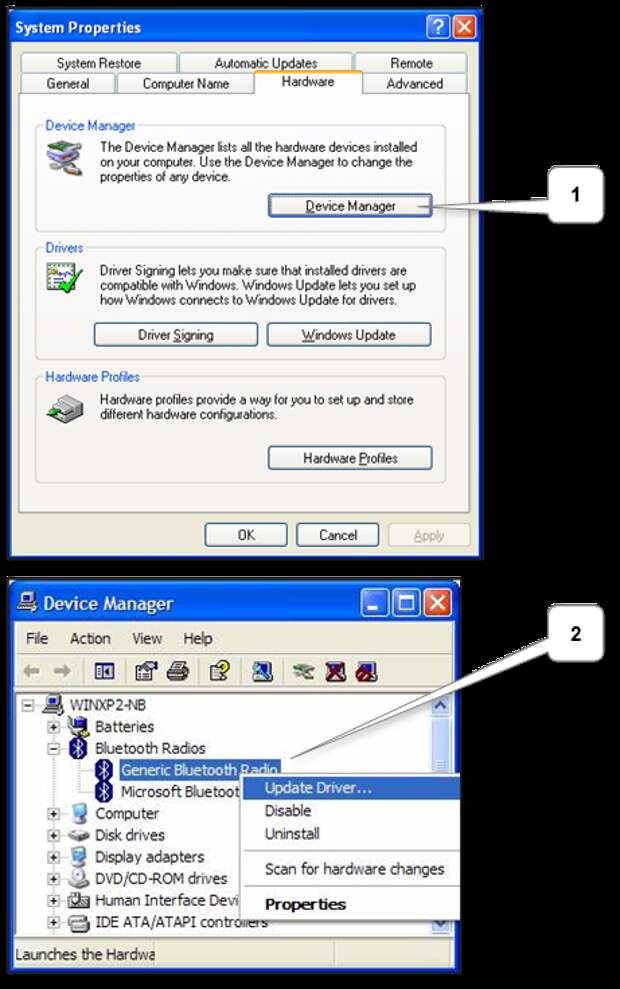The width and height of the screenshot is (620, 989).
Task: Click the Windows Update button
Action: coord(349,335)
